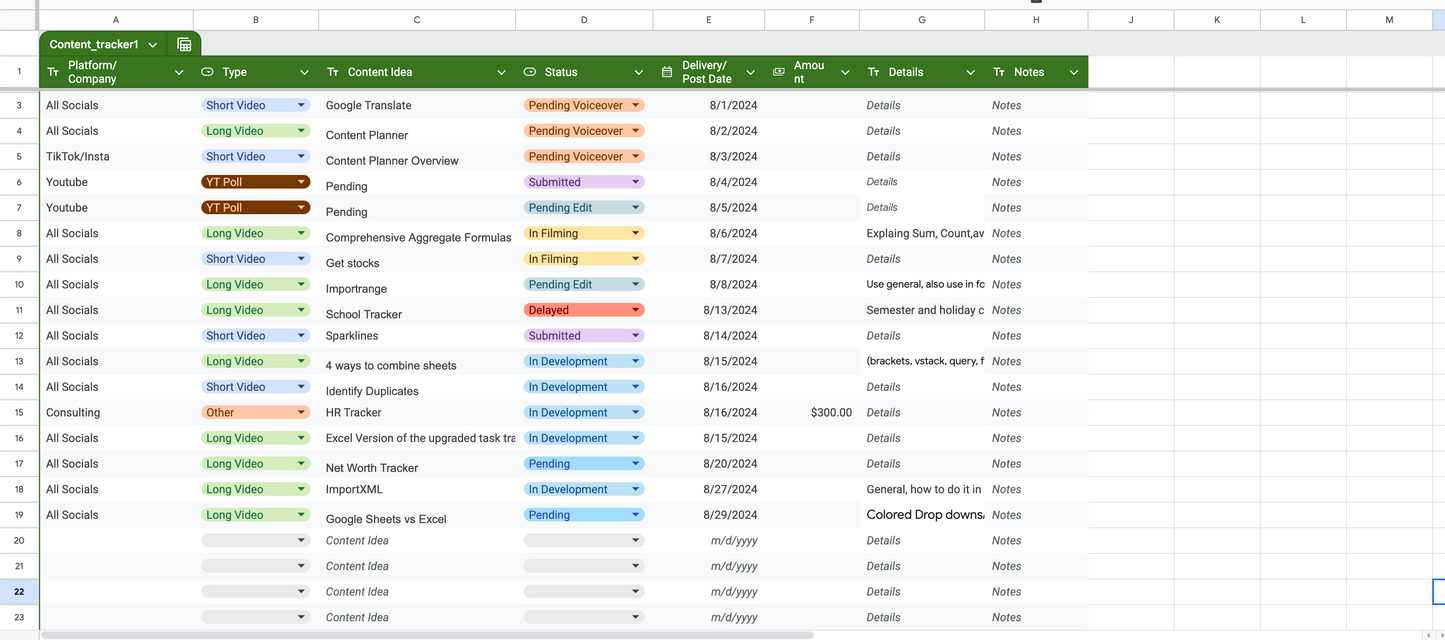Click the dropdown chip icon in Status header
Viewport: 1445px width, 640px height.
click(530, 72)
